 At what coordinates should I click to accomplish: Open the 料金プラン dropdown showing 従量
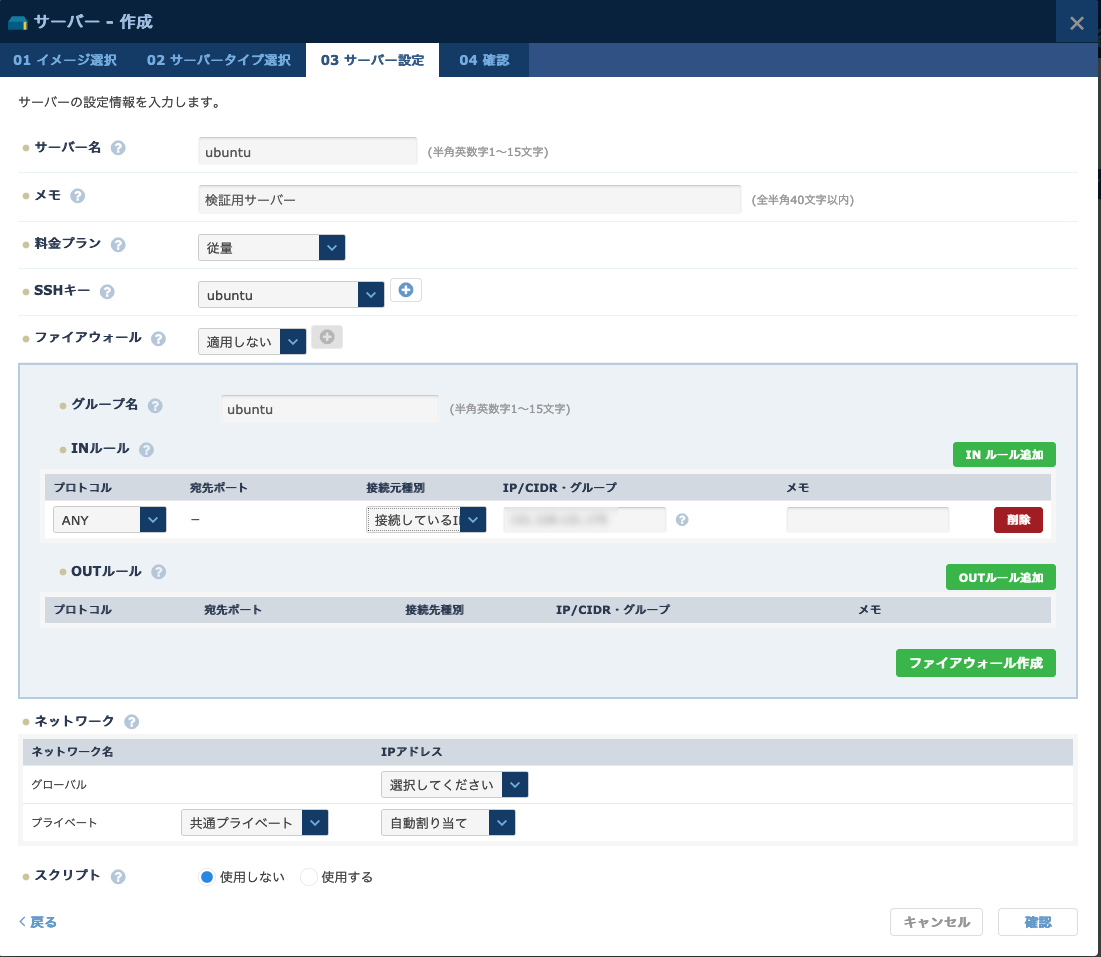[271, 247]
